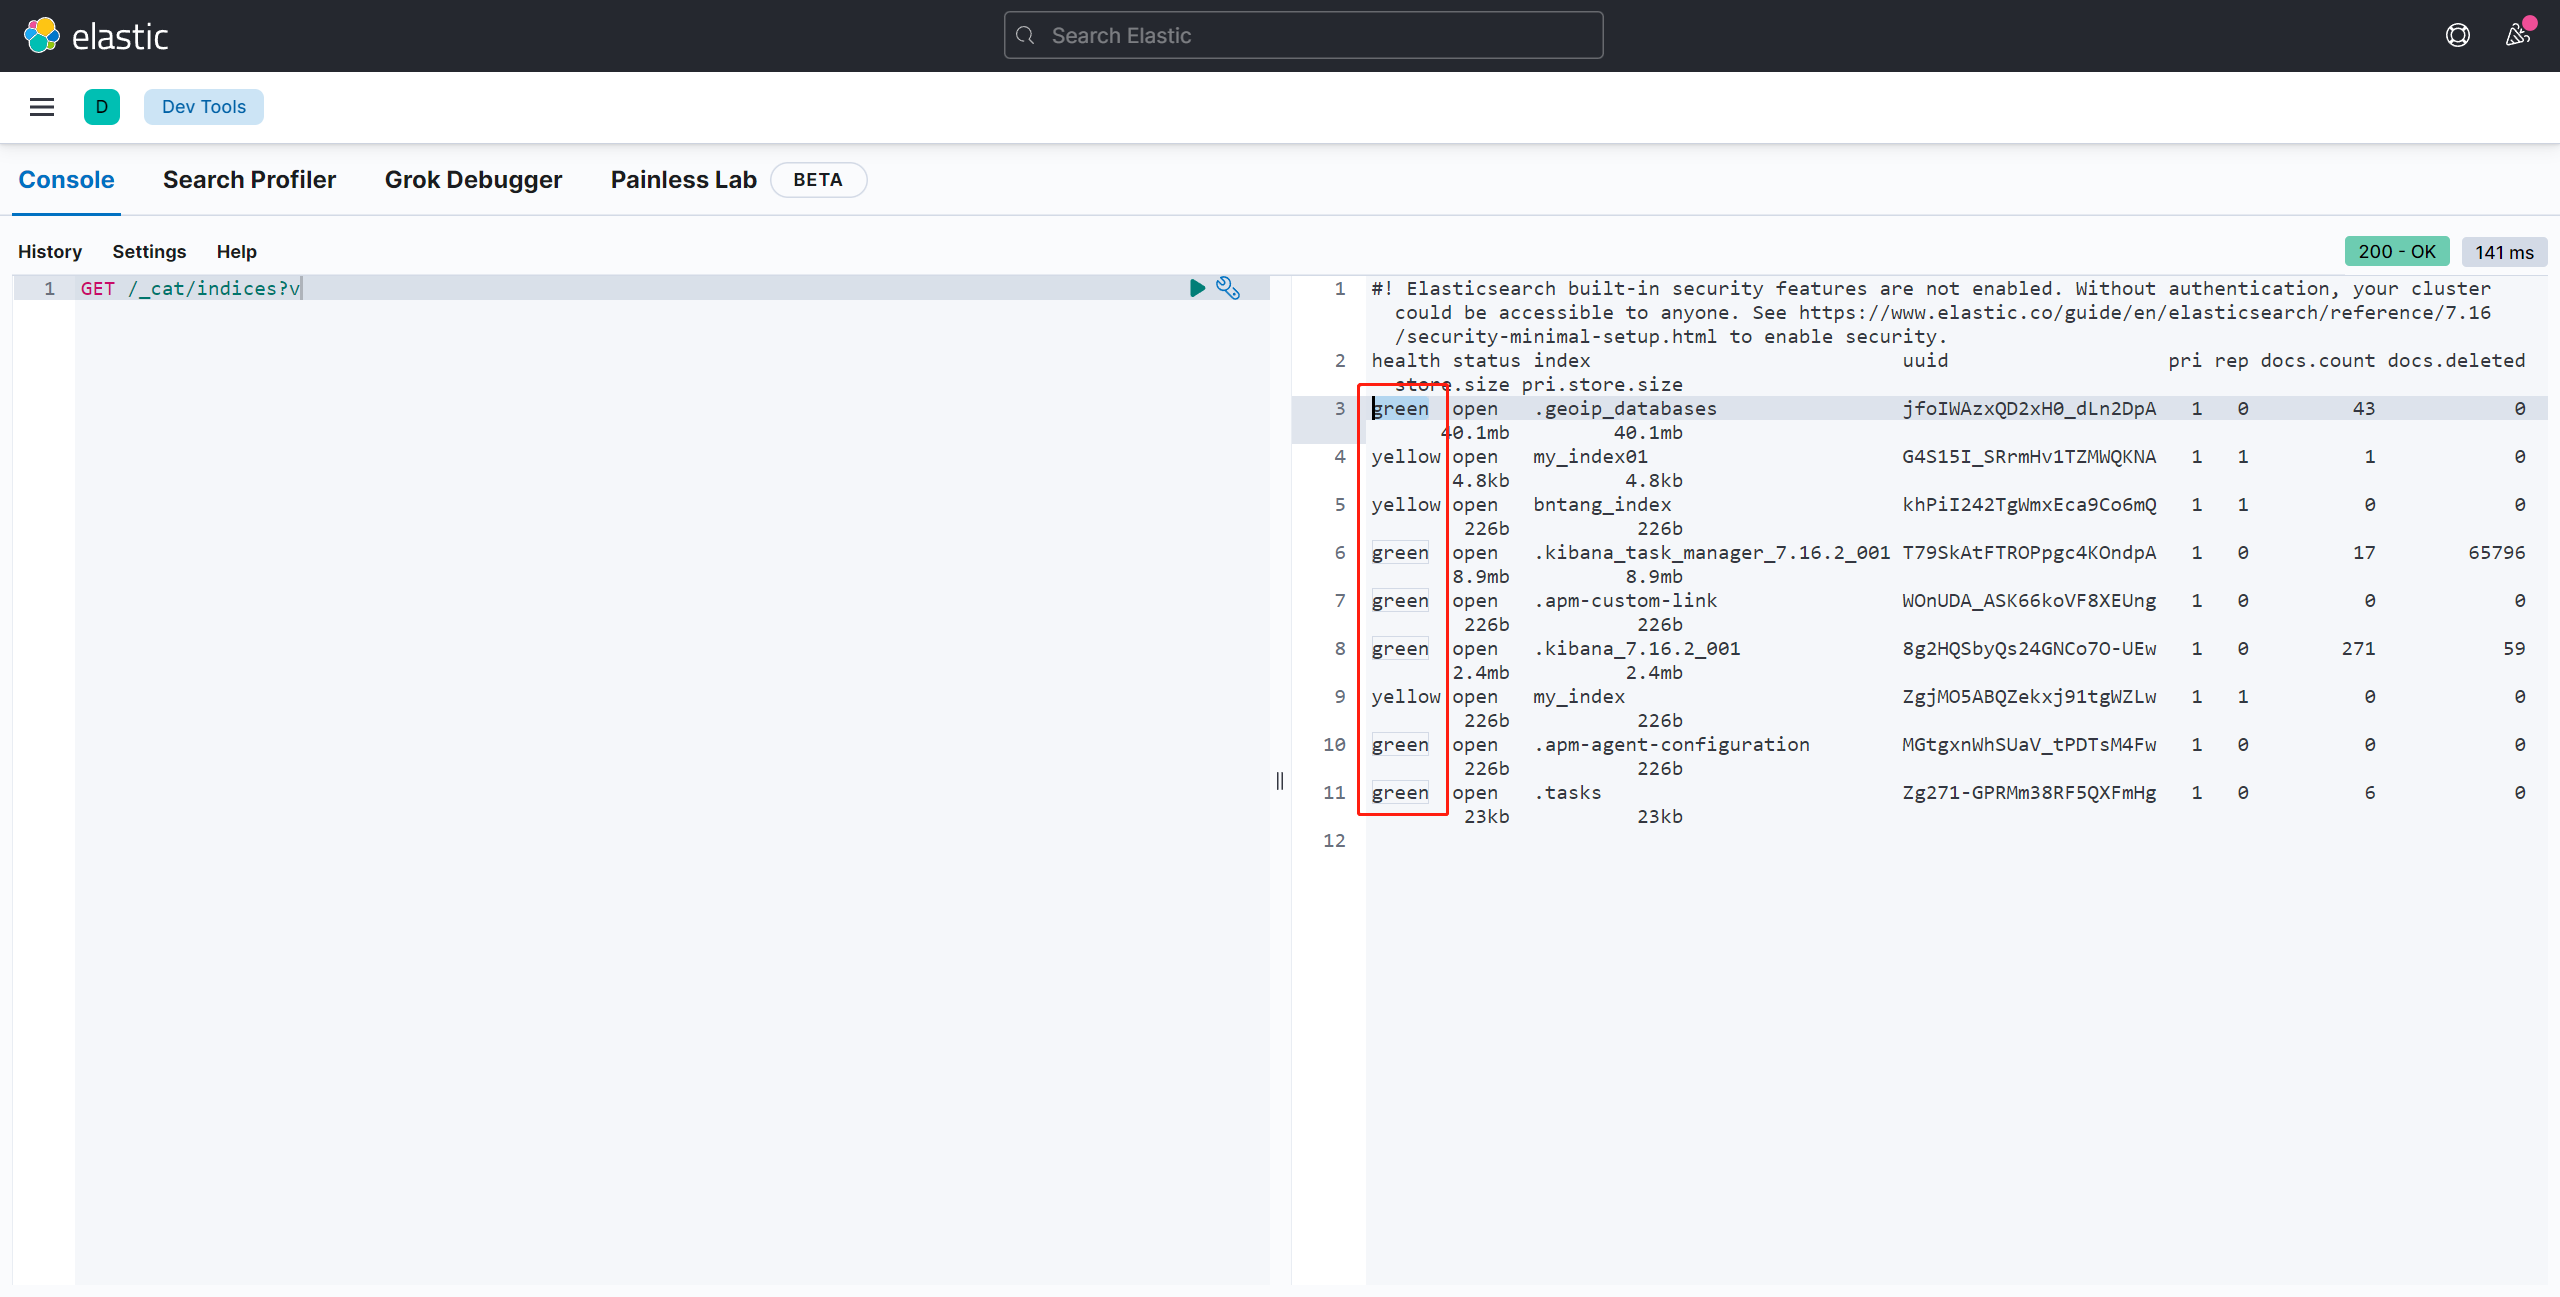Click the 200 - OK status badge
2560x1297 pixels.
click(2397, 252)
